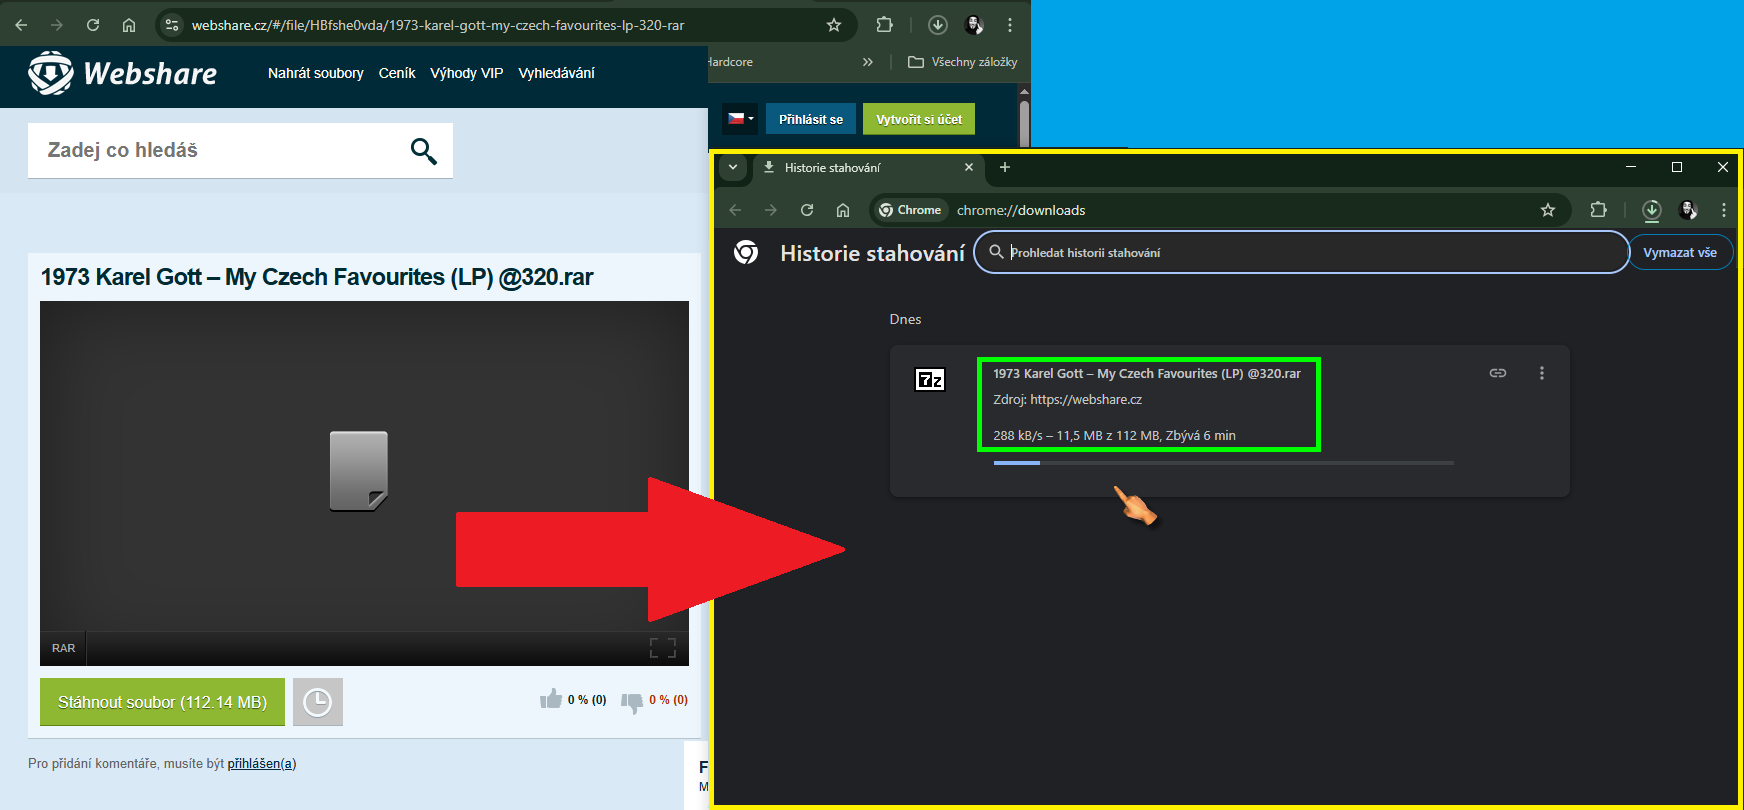
Task: Go home in the downloads window
Action: pyautogui.click(x=843, y=210)
